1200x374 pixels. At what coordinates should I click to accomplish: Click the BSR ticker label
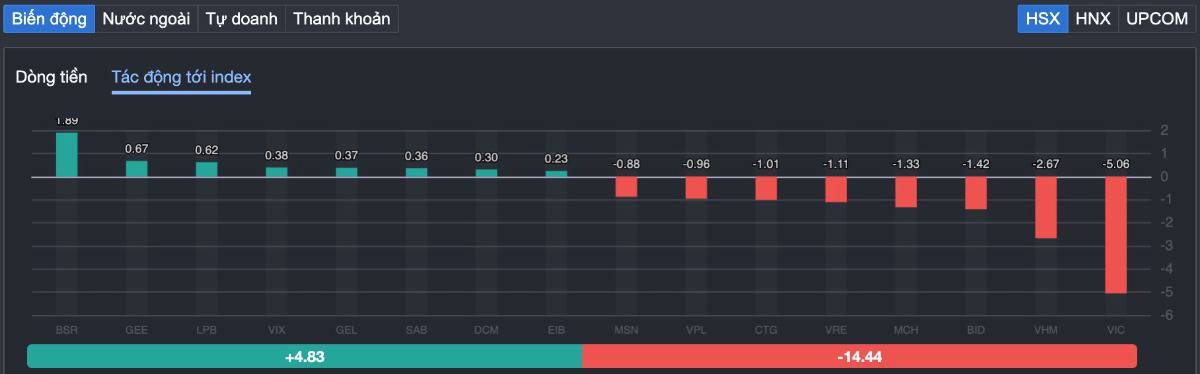click(x=67, y=329)
